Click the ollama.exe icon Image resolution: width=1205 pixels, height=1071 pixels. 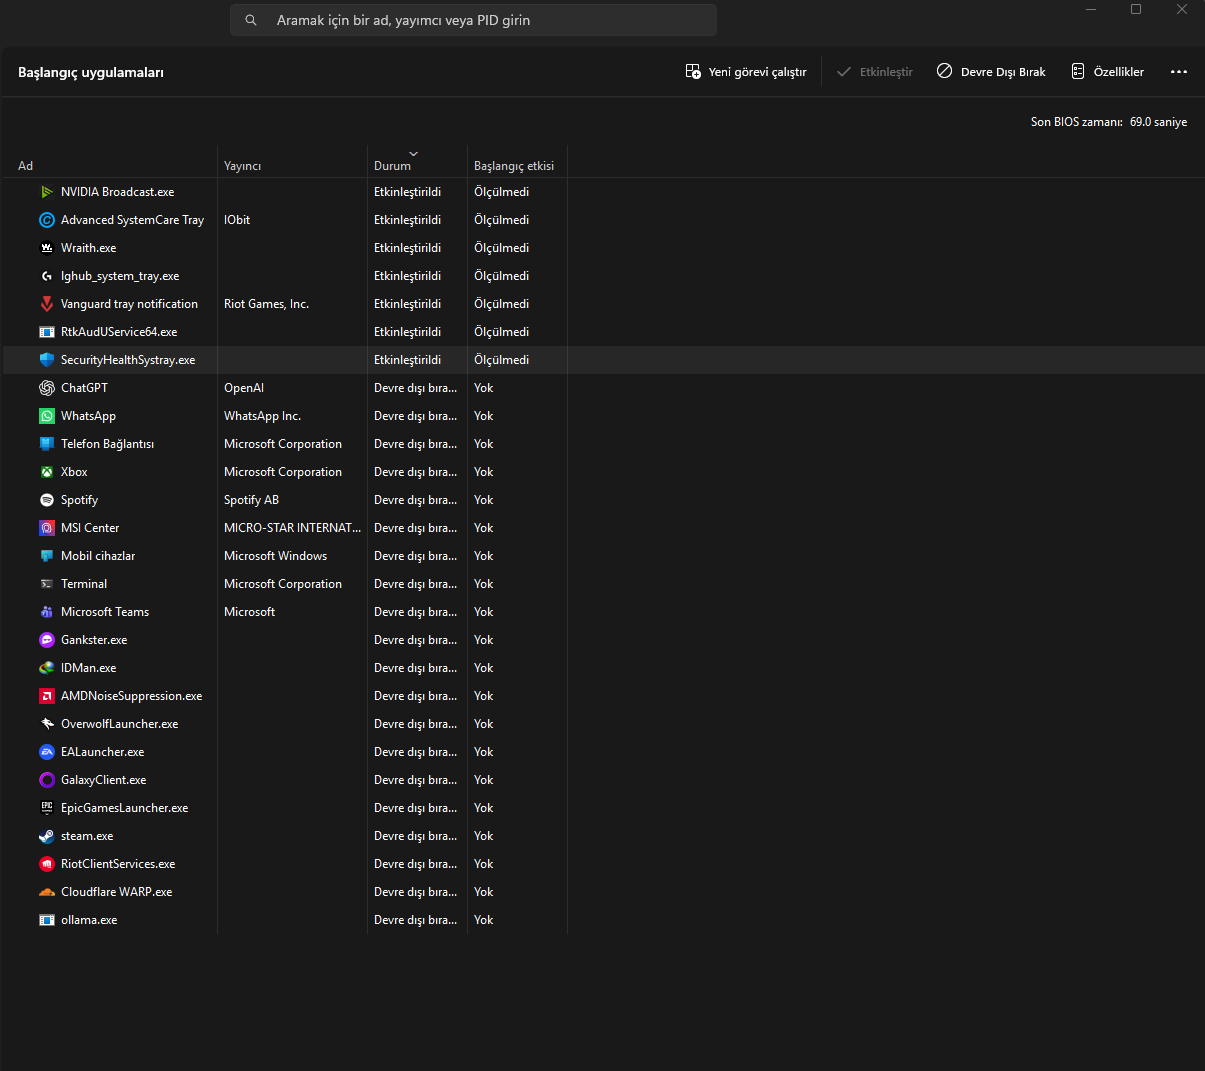47,920
